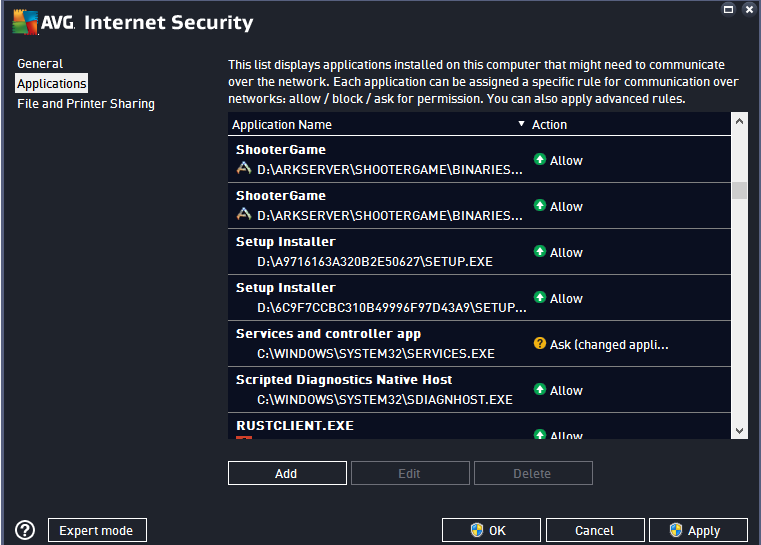Click the ARK icon of first ShooterGame entry
The width and height of the screenshot is (761, 545).
pos(243,169)
